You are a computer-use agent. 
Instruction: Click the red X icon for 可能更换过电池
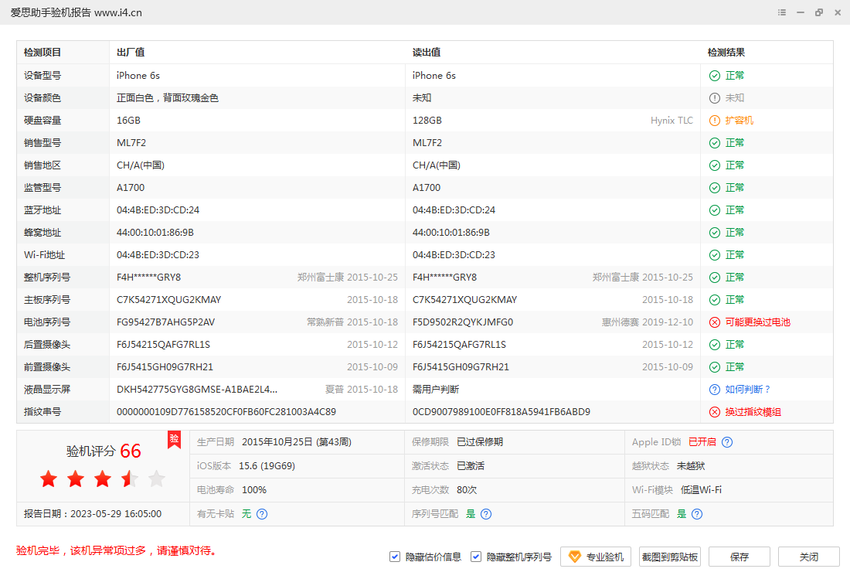tap(714, 323)
